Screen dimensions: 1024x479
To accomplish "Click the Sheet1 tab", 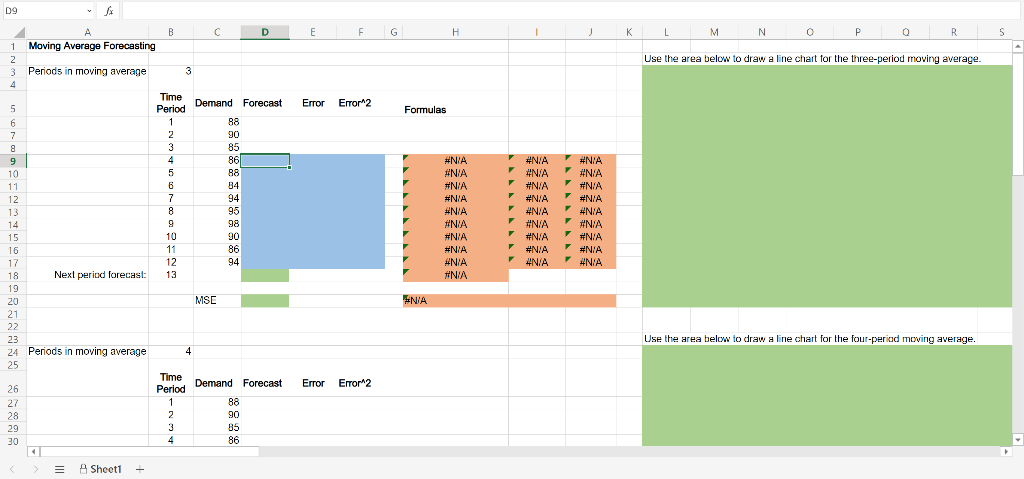I will [x=101, y=469].
